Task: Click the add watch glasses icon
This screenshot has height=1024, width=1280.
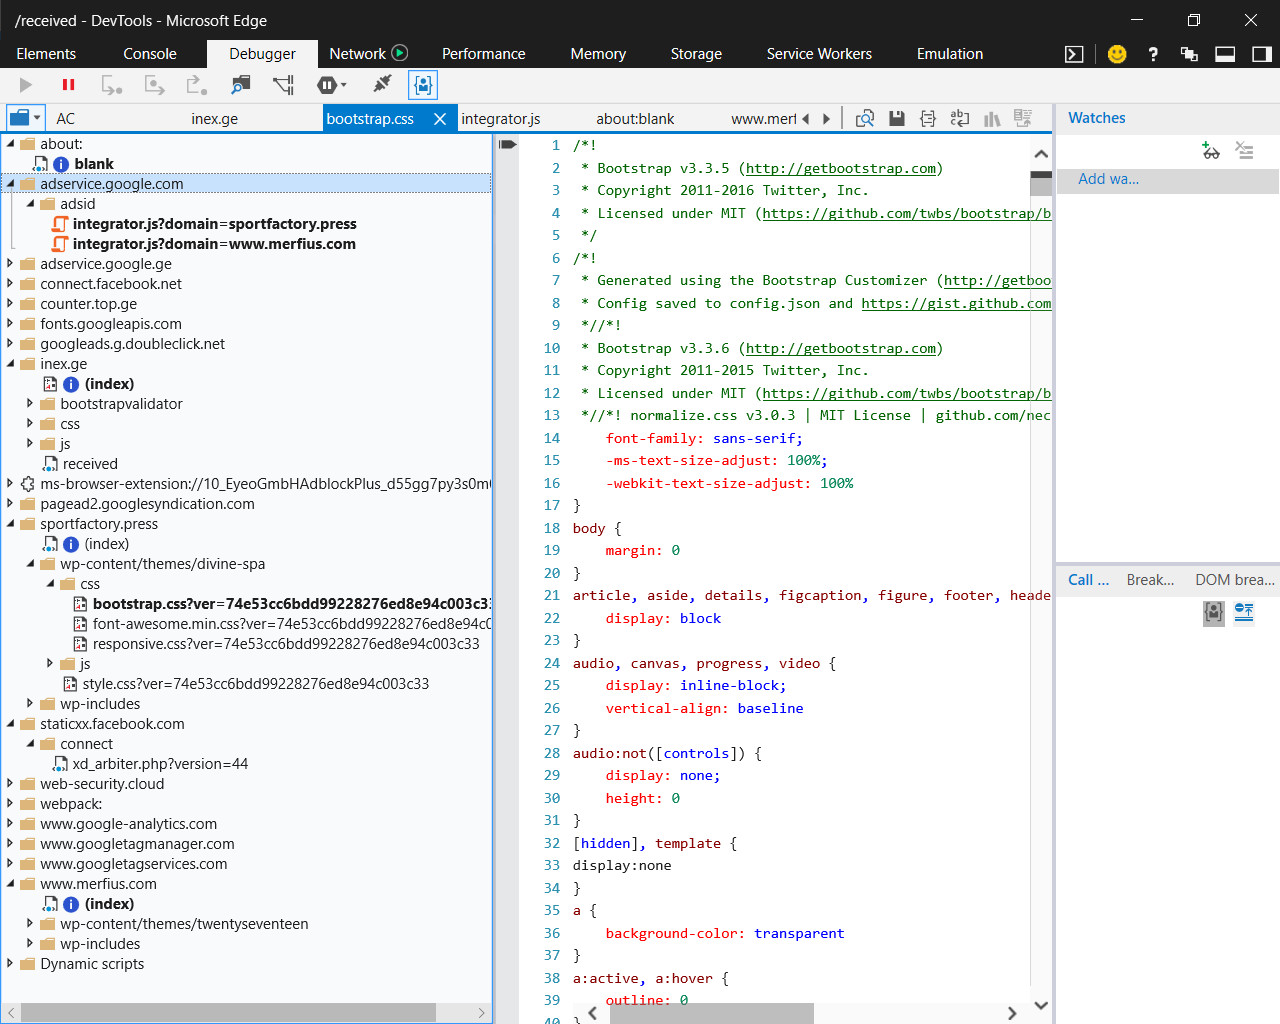Action: (1211, 151)
